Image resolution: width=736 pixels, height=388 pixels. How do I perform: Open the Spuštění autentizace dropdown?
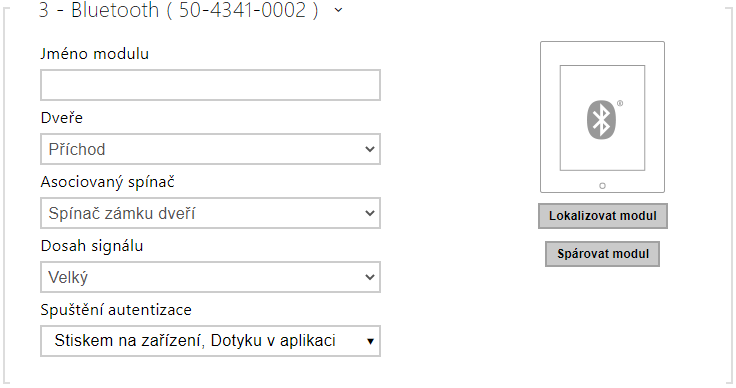tap(210, 341)
